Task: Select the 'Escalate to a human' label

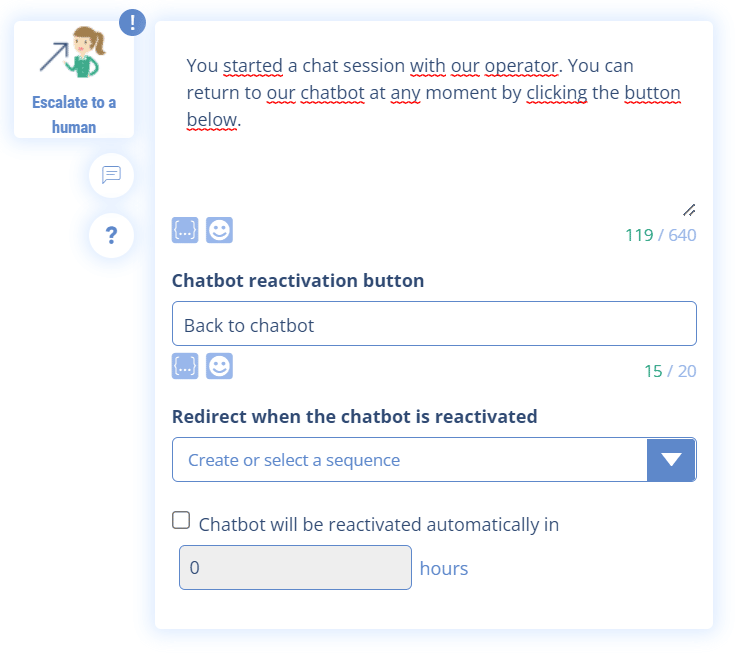Action: (x=74, y=115)
